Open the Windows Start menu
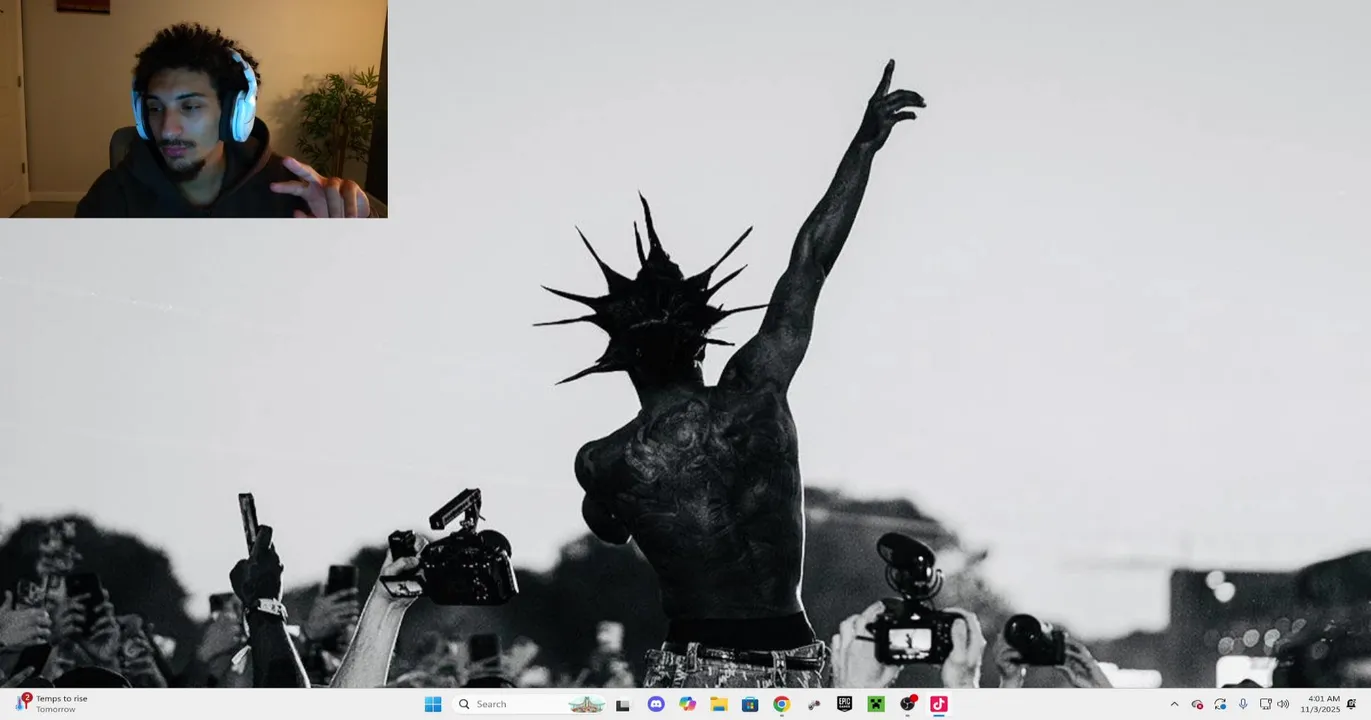Viewport: 1371px width, 720px height. pos(433,704)
